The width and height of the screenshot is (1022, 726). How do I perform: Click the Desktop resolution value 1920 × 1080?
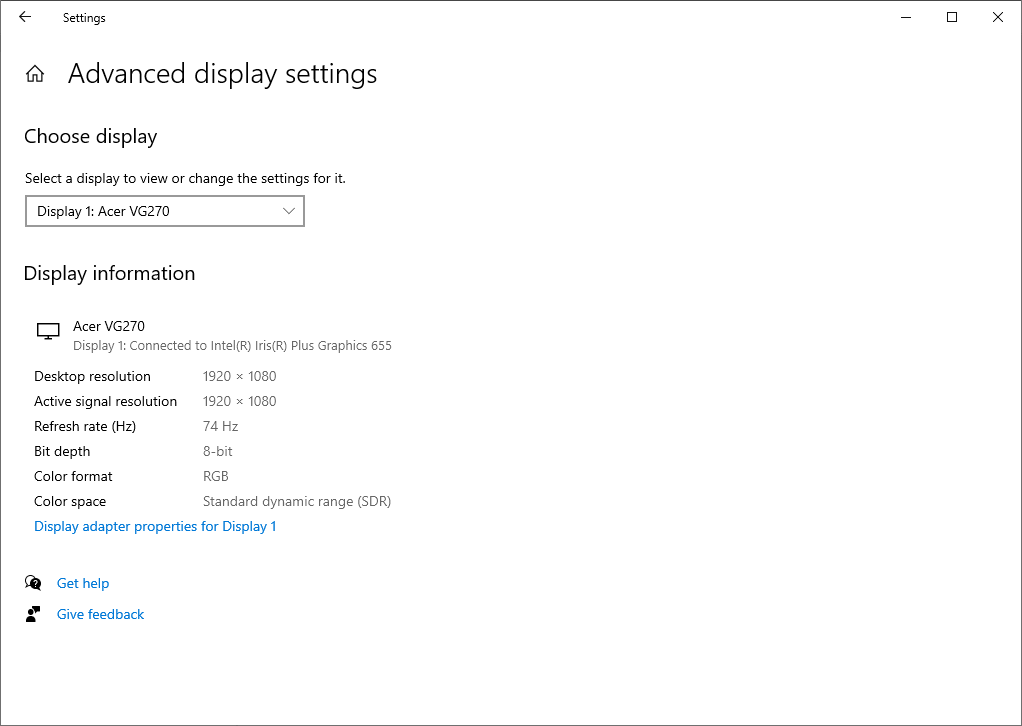[239, 376]
